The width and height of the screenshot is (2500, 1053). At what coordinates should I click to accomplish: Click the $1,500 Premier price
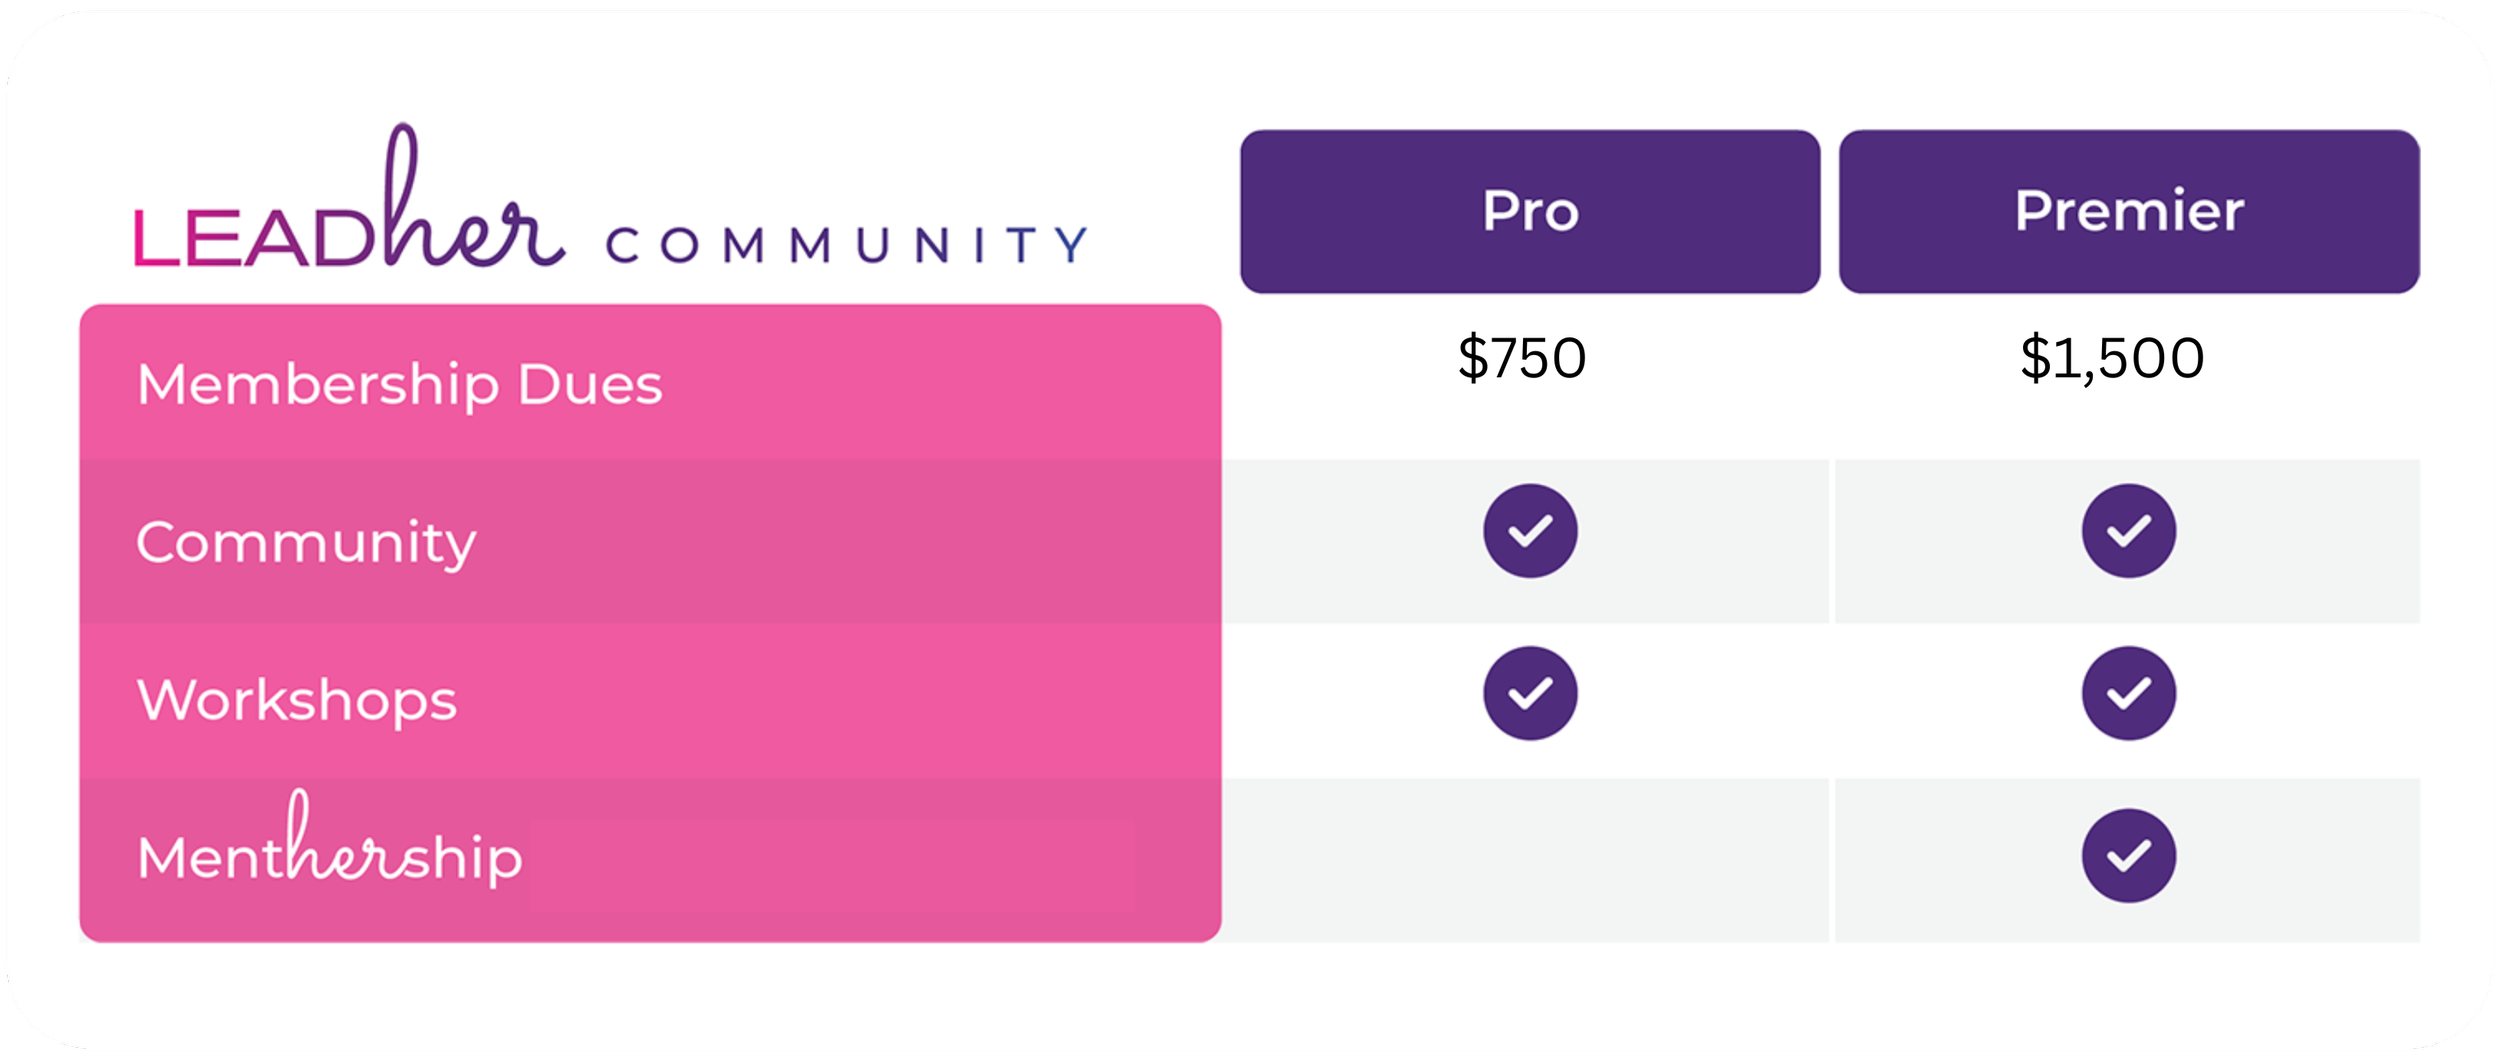(2112, 359)
